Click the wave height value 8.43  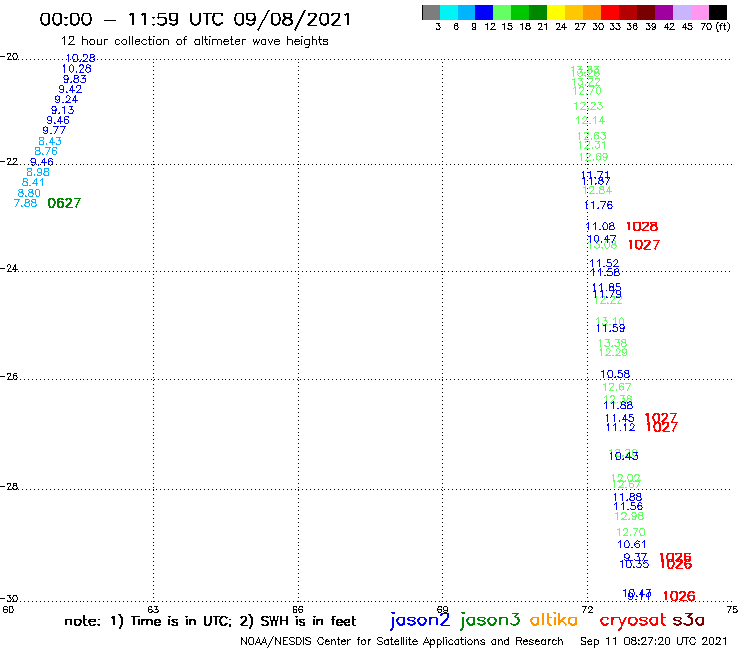coord(50,141)
